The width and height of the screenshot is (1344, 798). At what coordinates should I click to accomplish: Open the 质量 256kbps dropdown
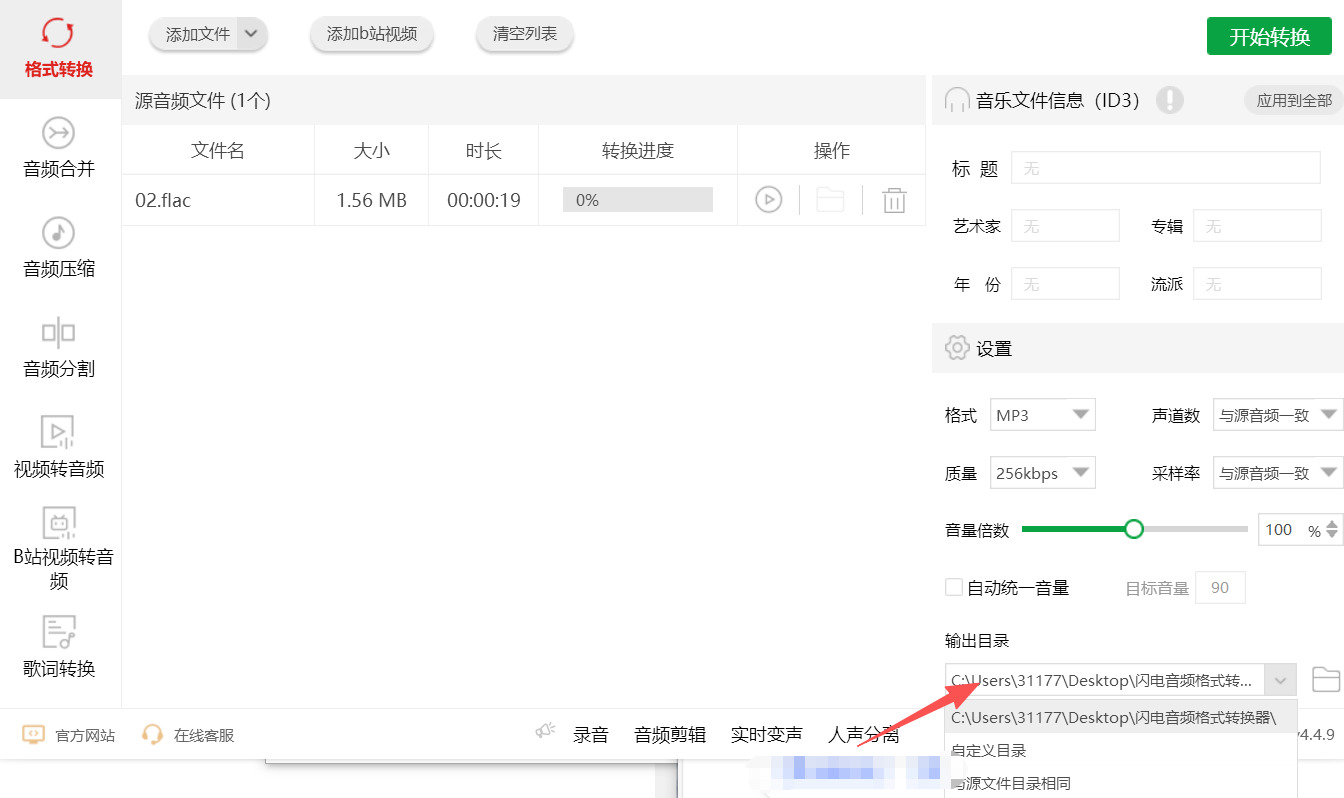1043,473
